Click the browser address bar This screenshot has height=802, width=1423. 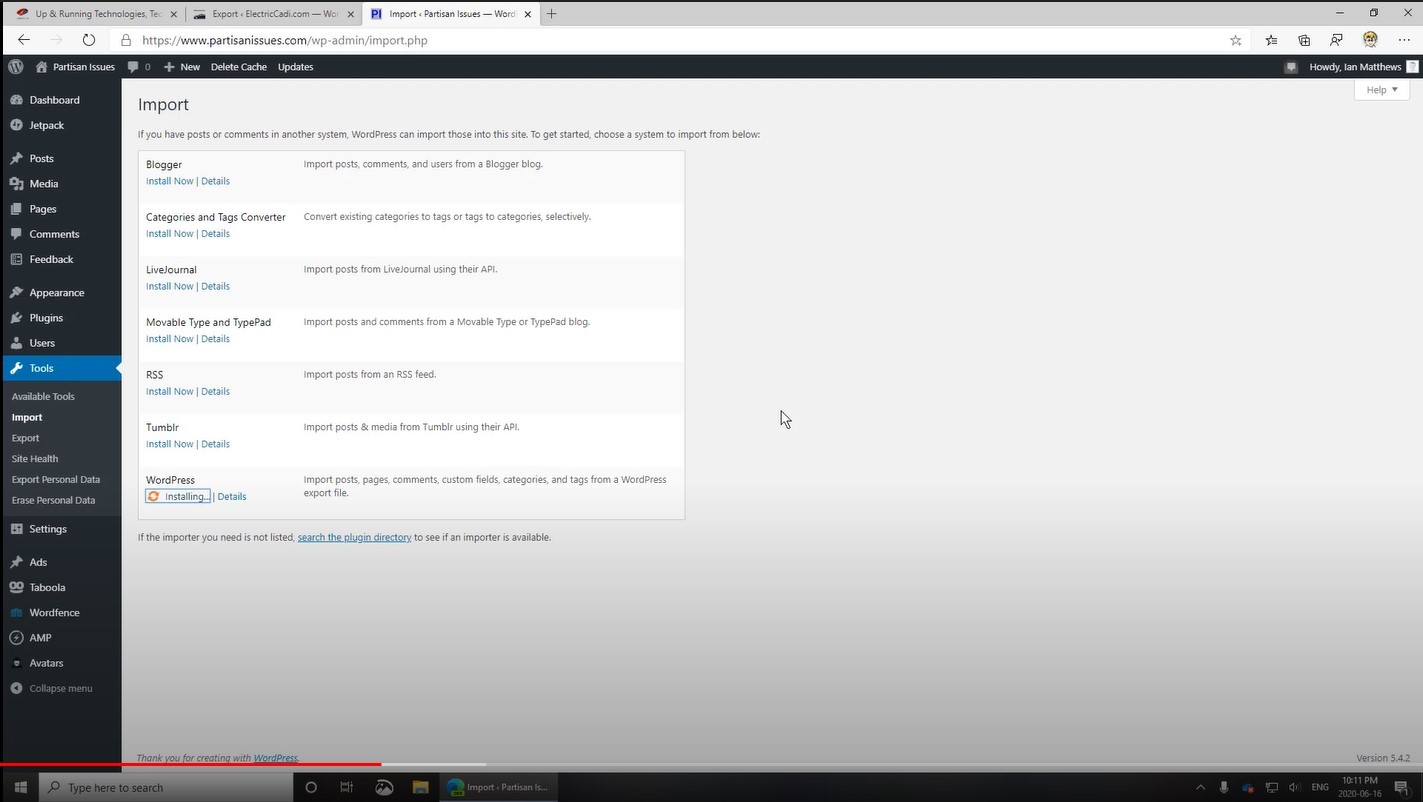[x=600, y=40]
